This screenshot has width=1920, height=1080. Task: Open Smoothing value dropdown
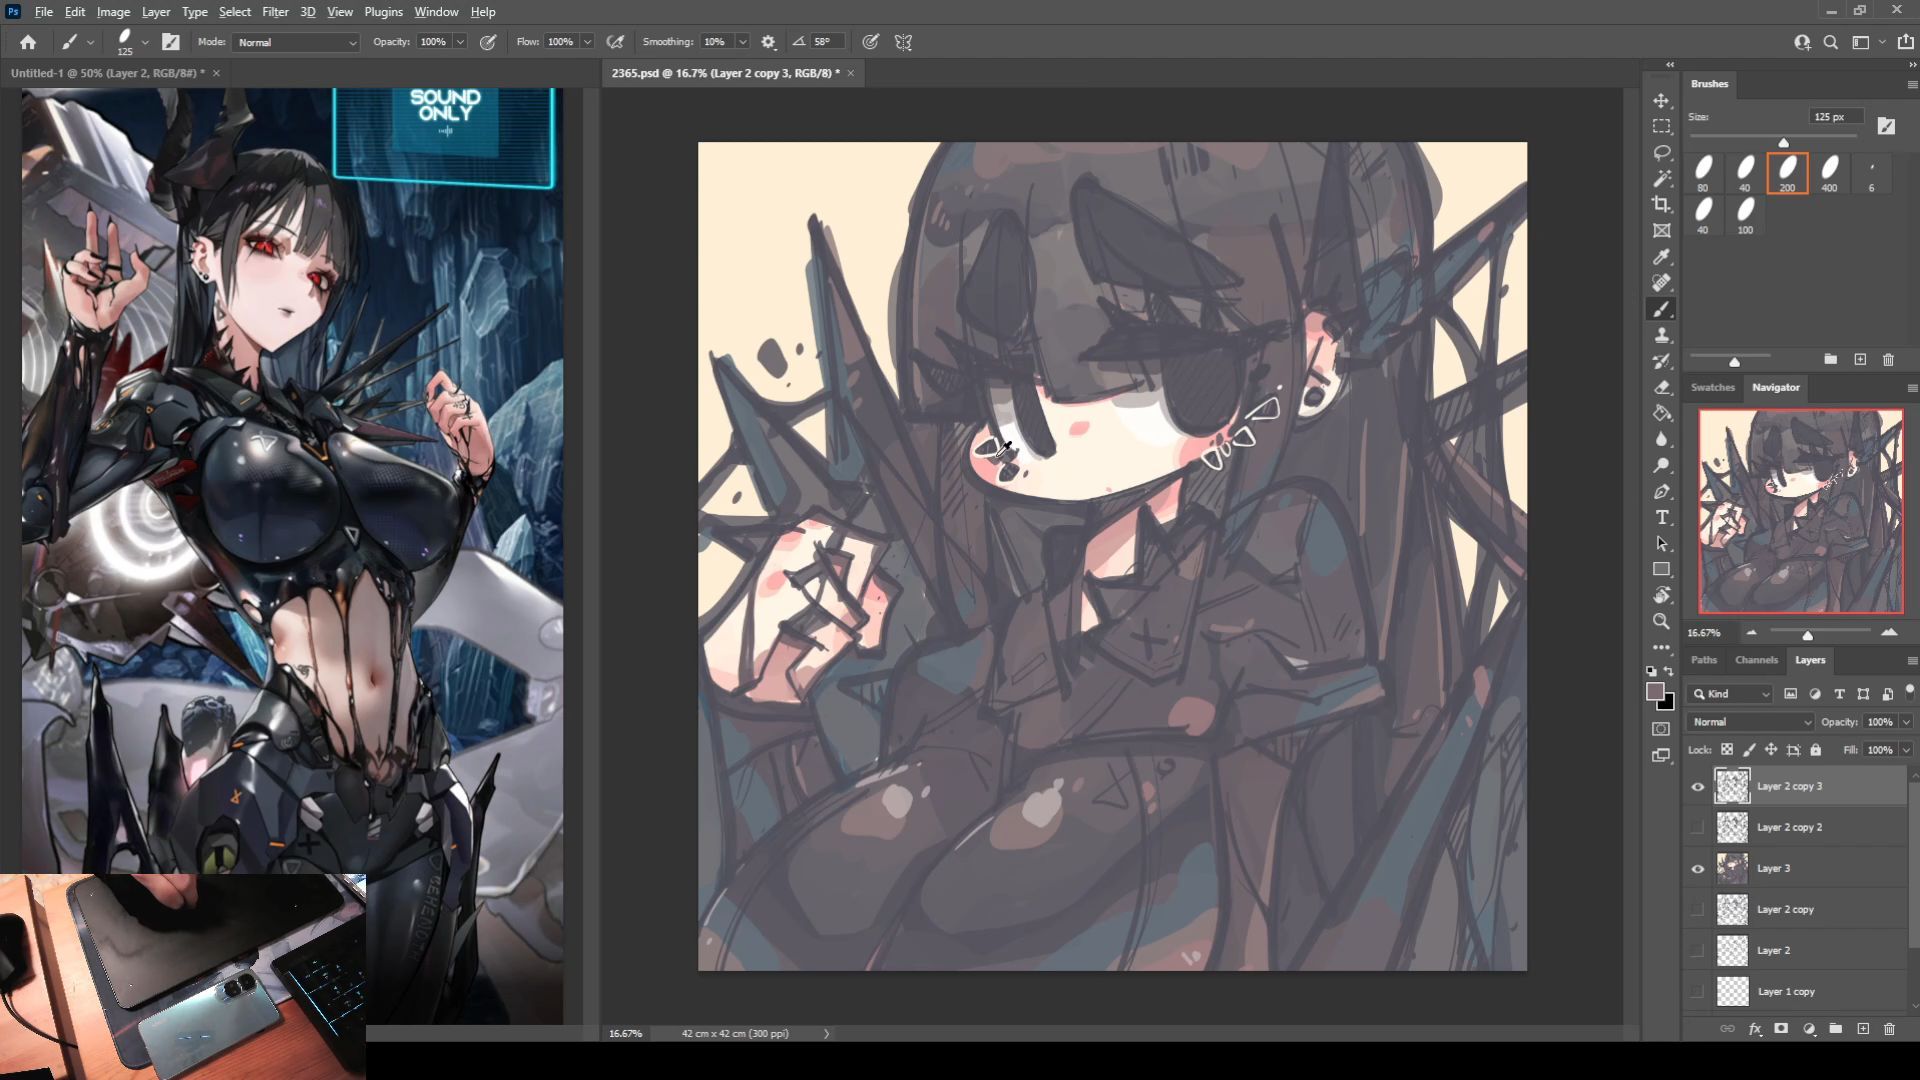point(742,42)
